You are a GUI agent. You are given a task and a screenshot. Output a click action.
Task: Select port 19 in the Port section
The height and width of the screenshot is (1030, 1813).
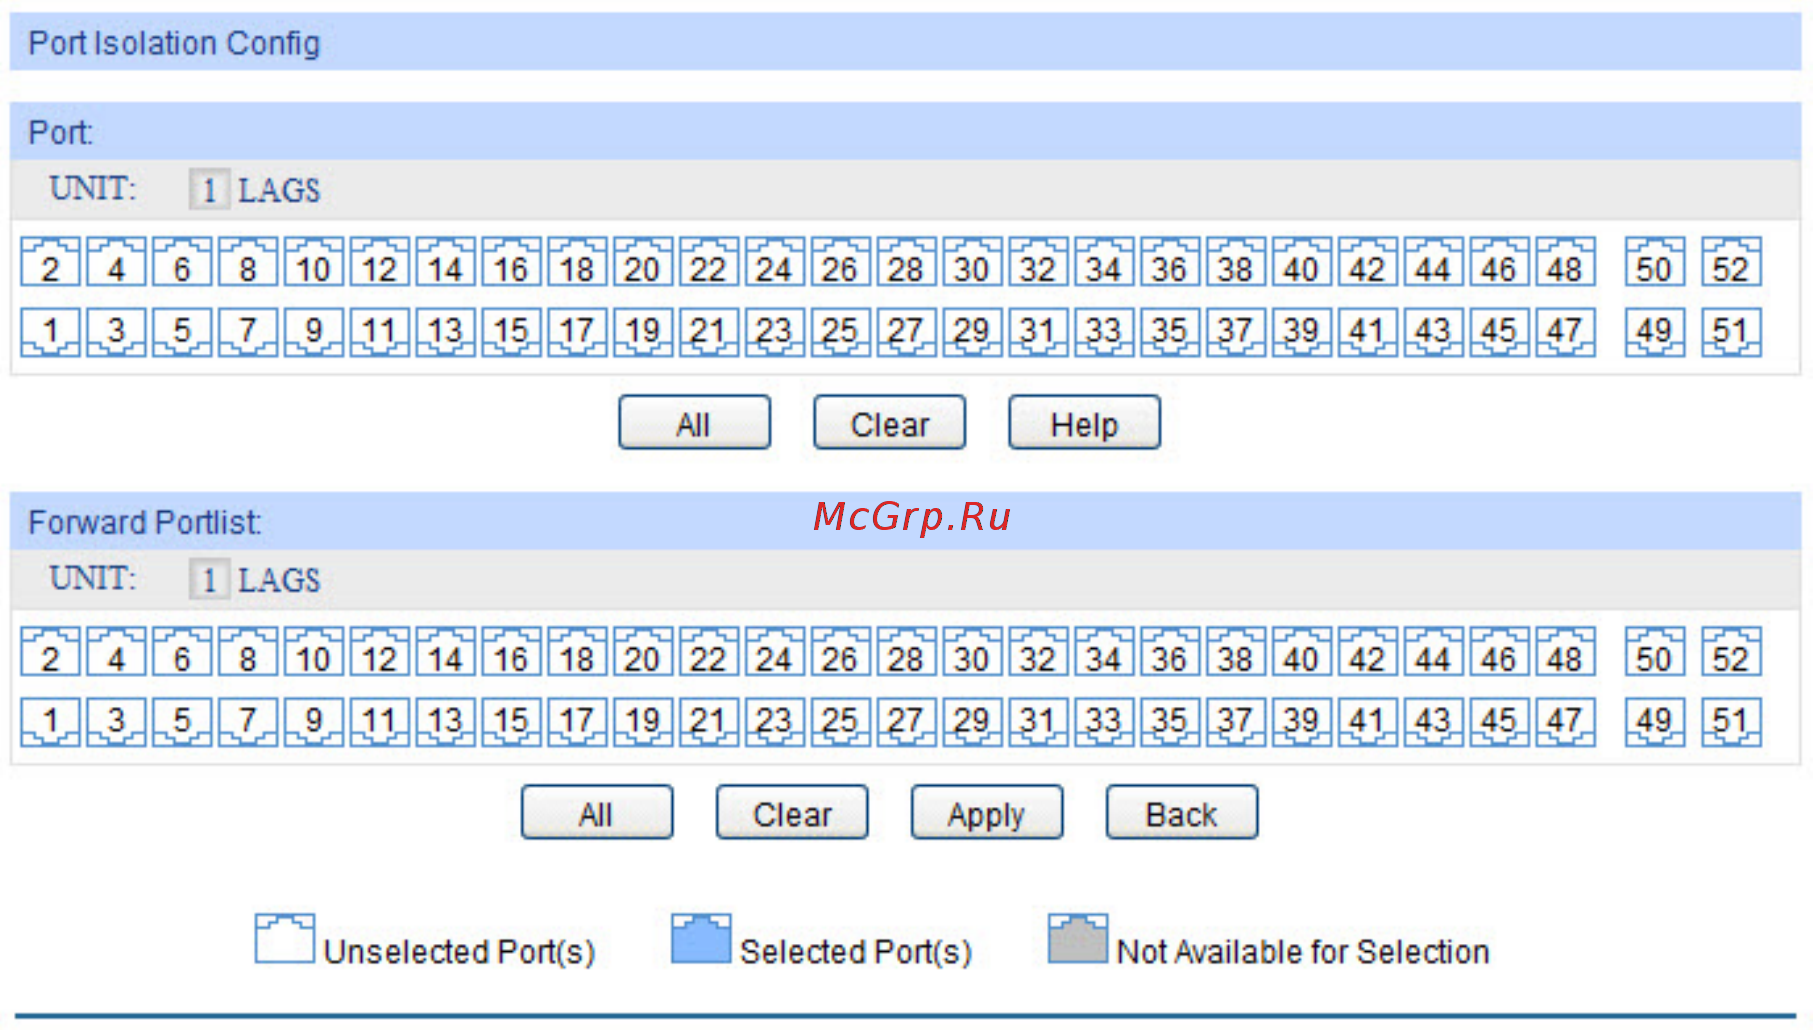(643, 332)
